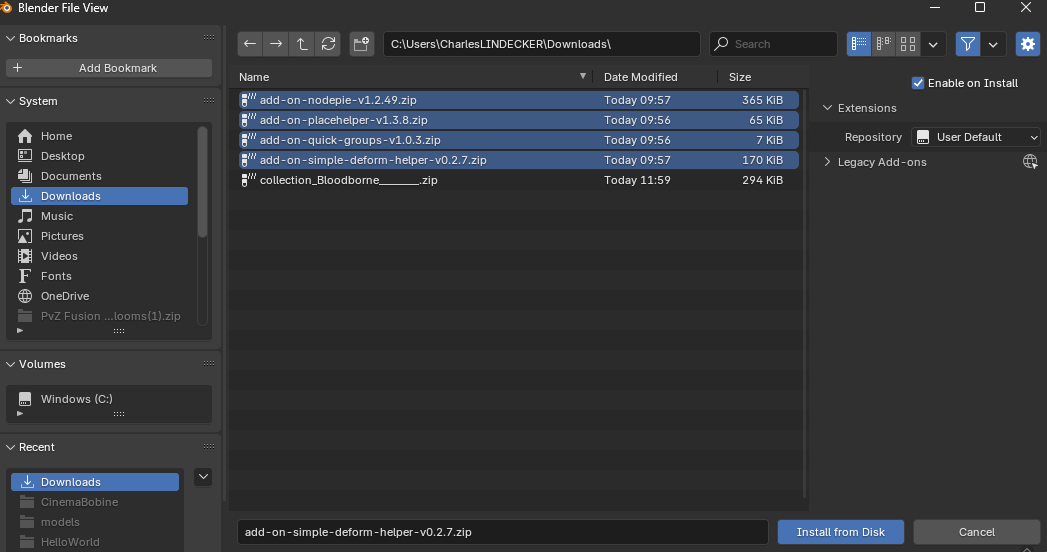Select collection_Bloodborne zip file
This screenshot has height=552, width=1047.
tap(519, 180)
